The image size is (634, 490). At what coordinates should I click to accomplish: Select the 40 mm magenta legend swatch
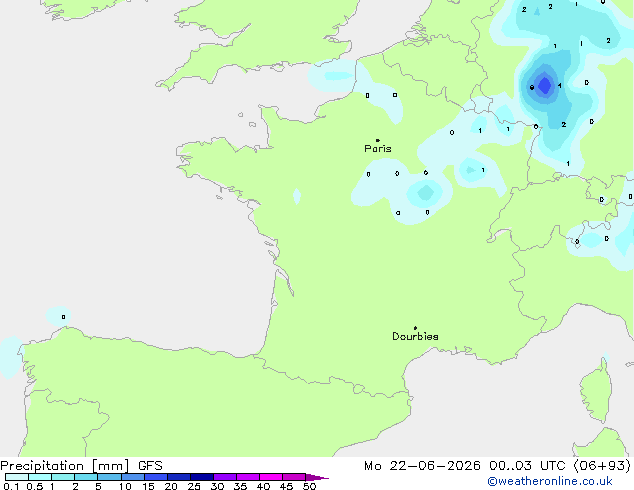point(271,477)
